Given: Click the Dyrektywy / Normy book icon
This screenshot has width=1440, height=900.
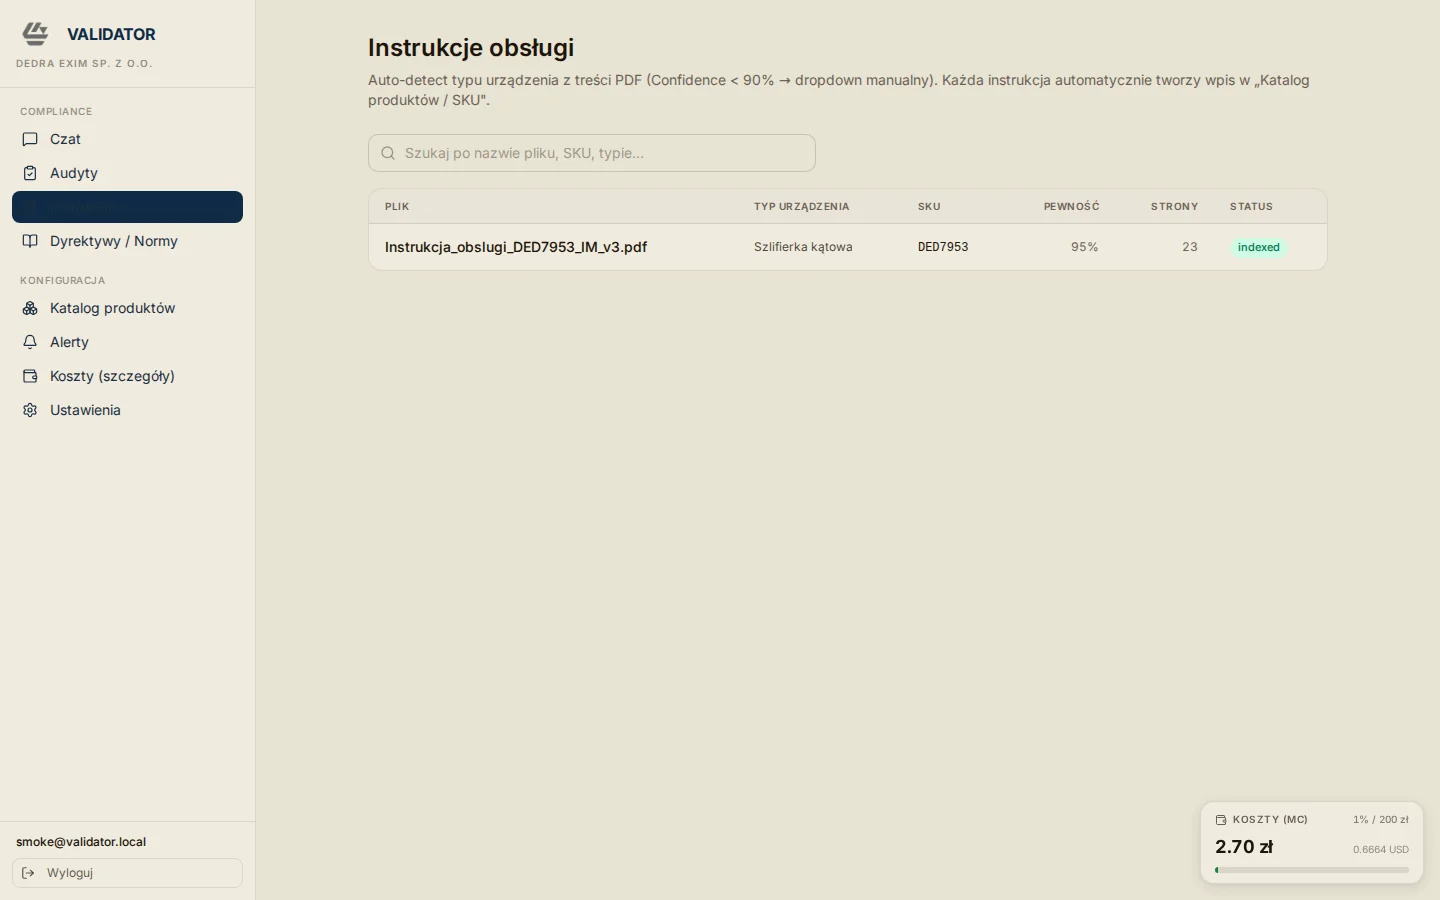Looking at the screenshot, I should coord(30,241).
